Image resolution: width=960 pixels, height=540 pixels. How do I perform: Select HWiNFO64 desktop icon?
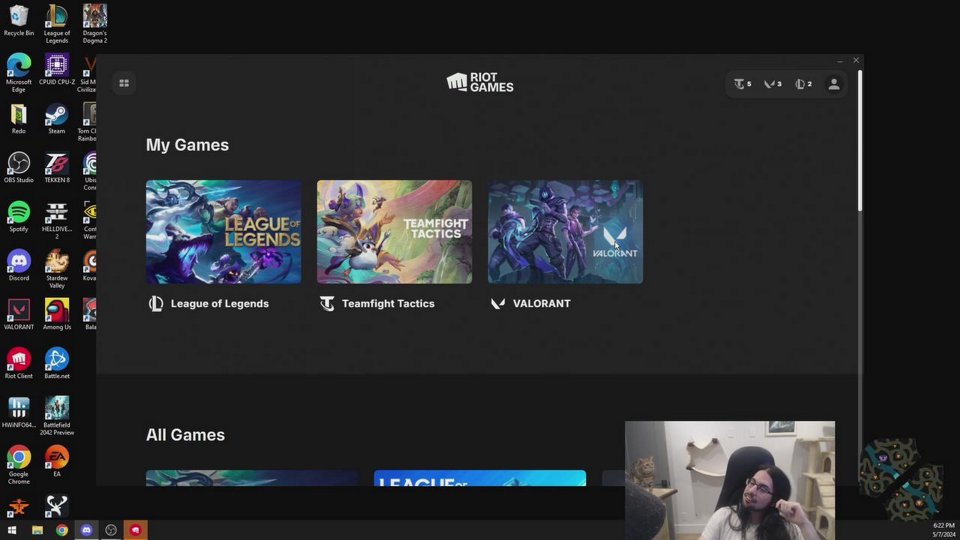tap(19, 413)
